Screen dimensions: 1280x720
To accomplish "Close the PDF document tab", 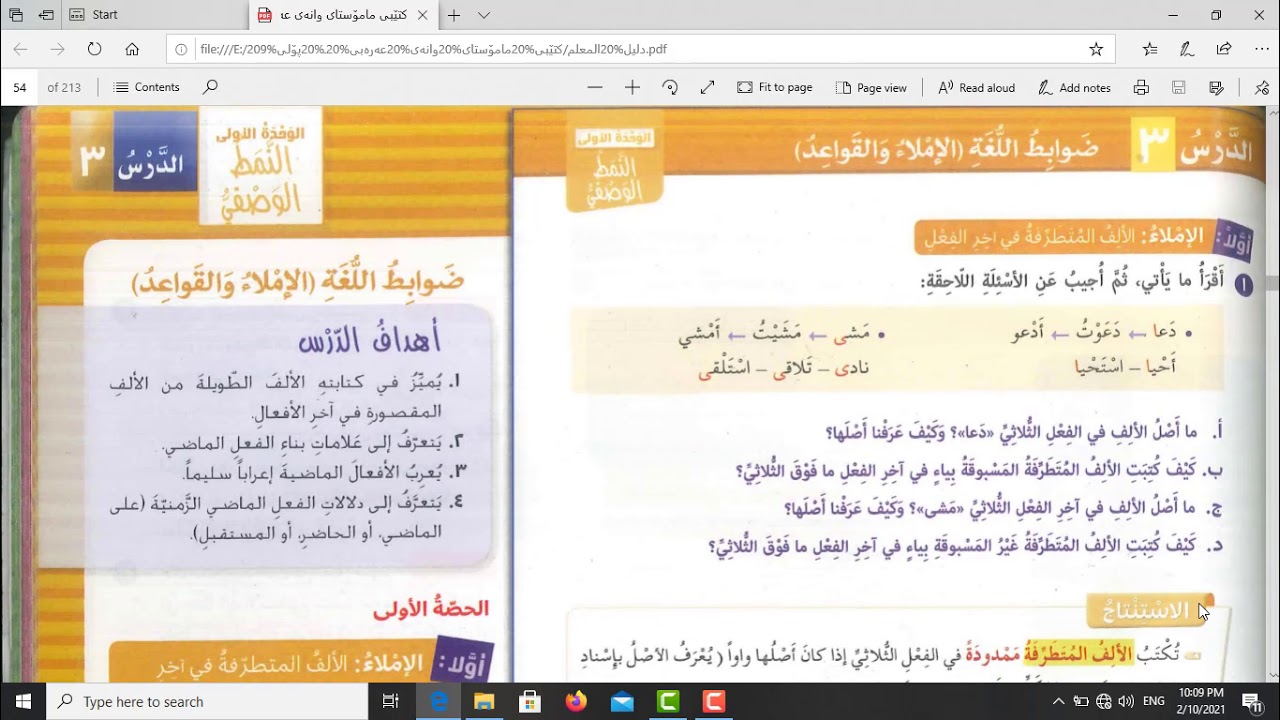I will 424,15.
